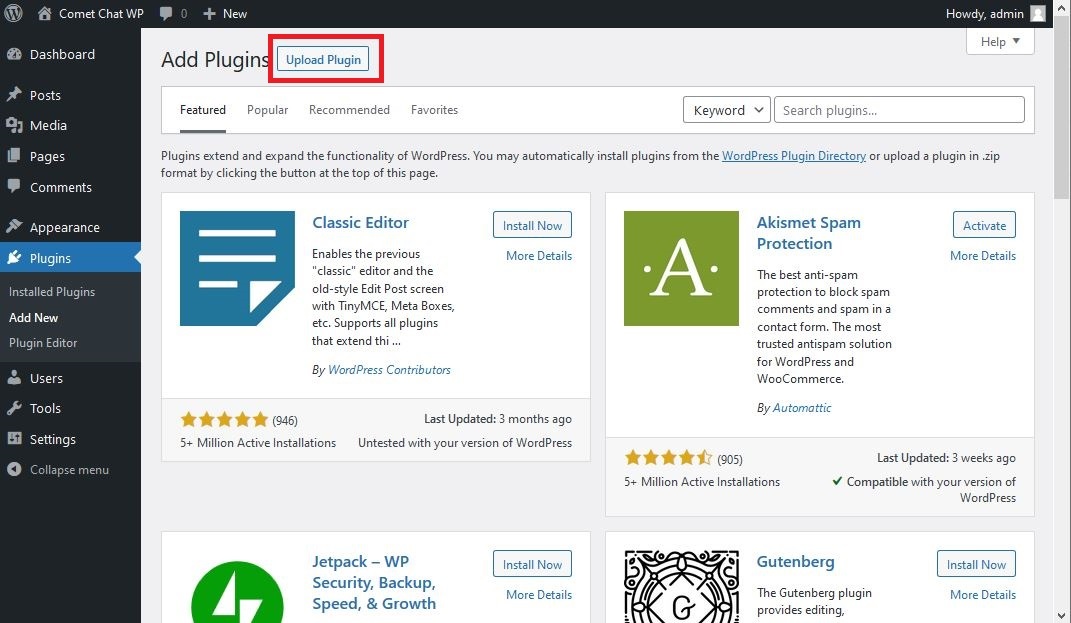Open Plugin Editor submenu item
This screenshot has width=1071, height=623.
click(43, 343)
